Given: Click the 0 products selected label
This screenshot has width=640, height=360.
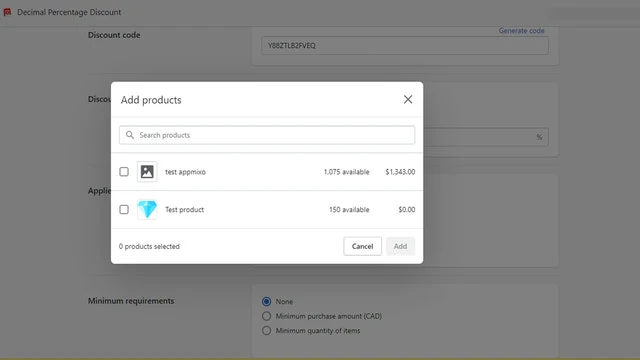Looking at the screenshot, I should tap(149, 247).
